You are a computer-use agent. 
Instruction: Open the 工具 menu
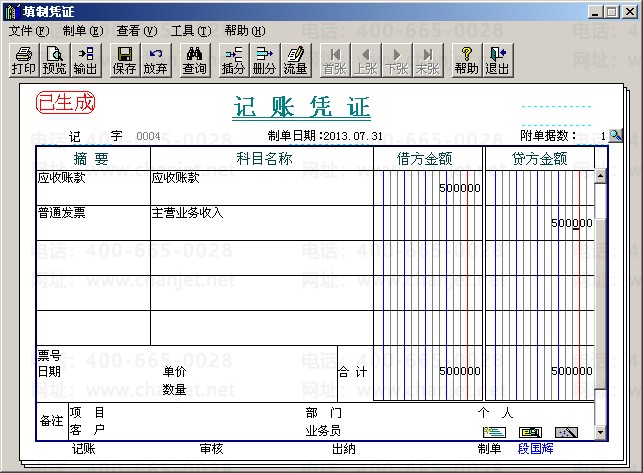tap(190, 31)
